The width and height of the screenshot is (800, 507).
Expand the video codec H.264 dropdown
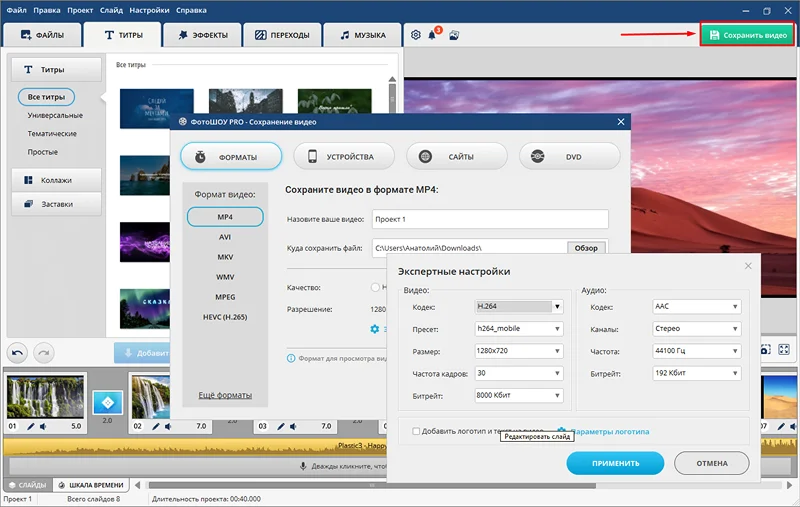pos(518,306)
